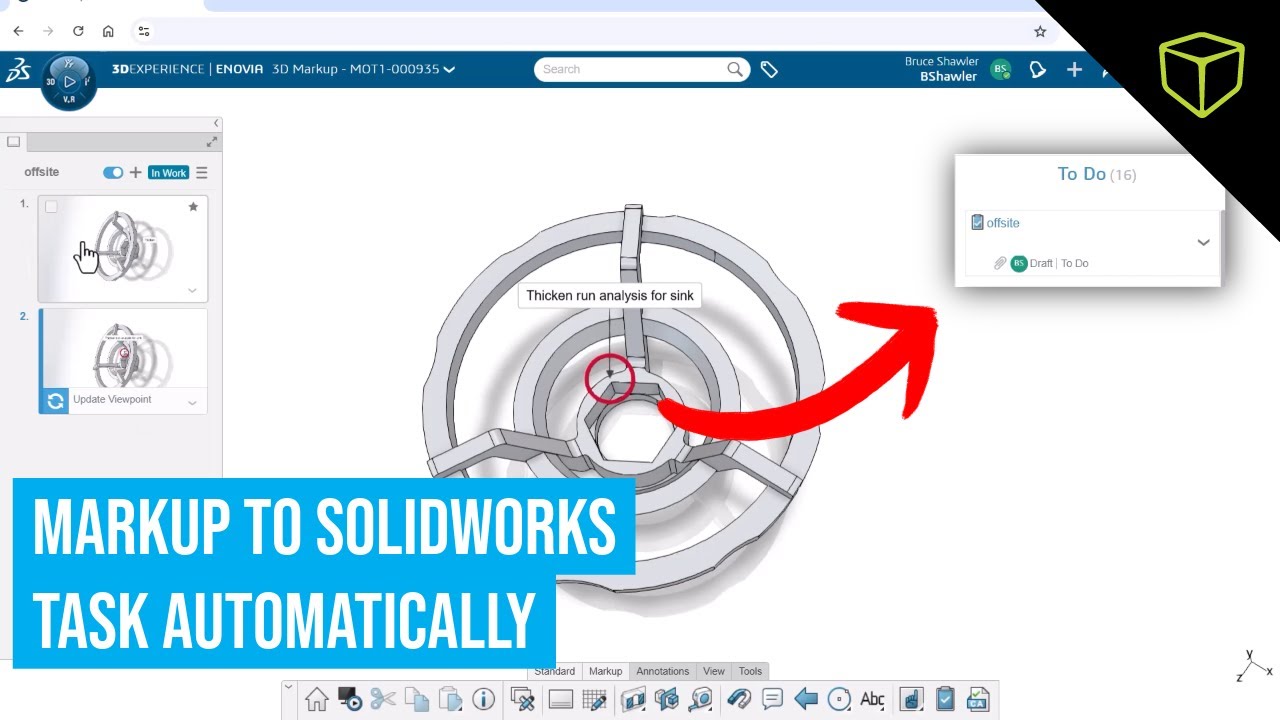
Task: Click the To Do (16) heading
Action: coord(1097,174)
